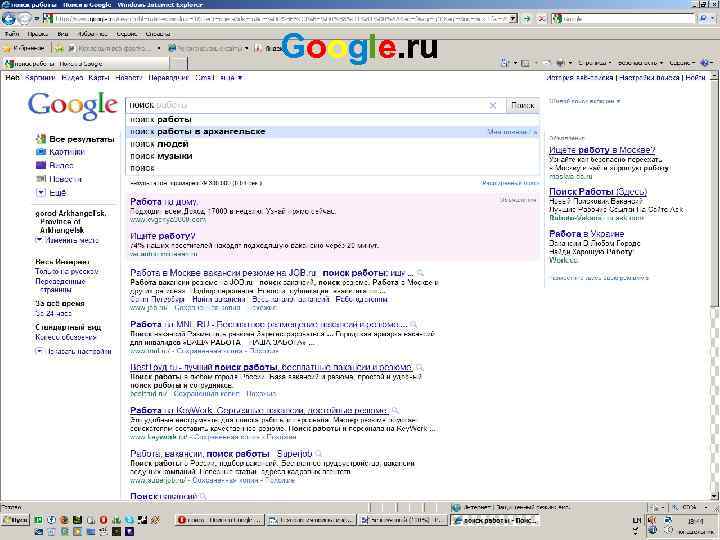
Task: Go back with the IE Back arrow
Action: (x=8, y=19)
